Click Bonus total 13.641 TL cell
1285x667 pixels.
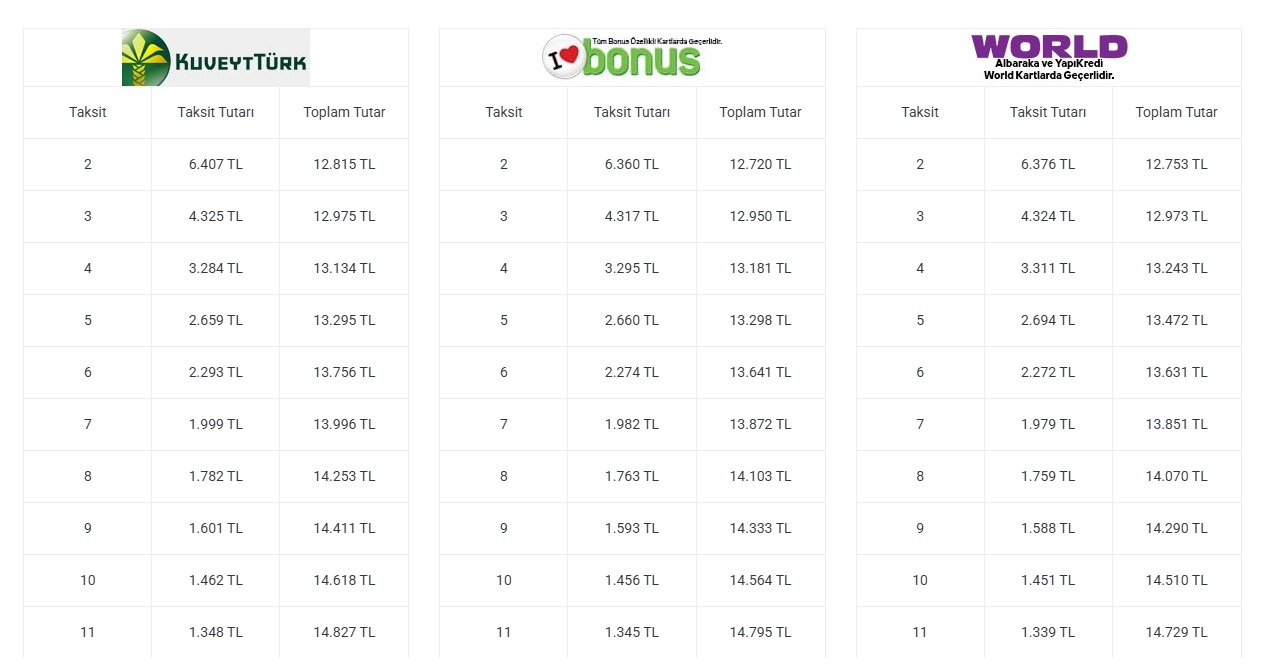760,372
